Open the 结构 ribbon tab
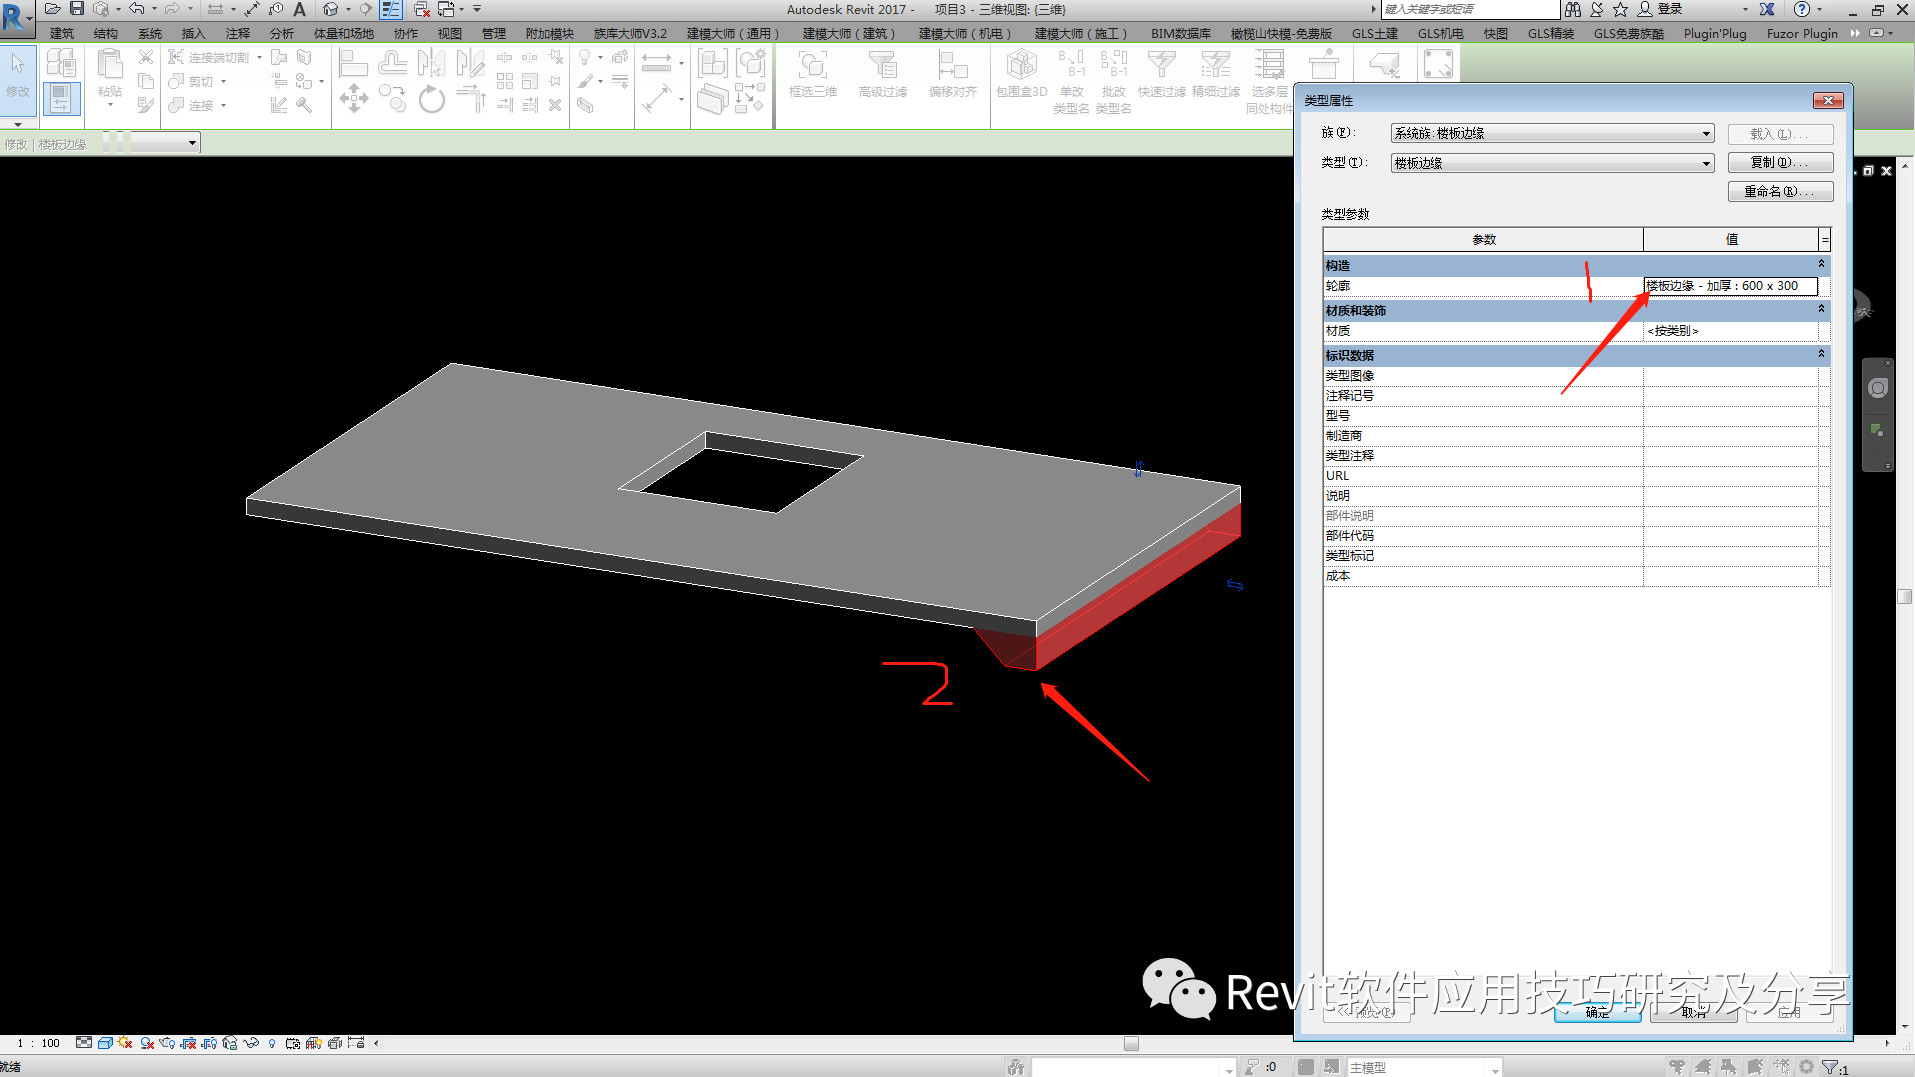 (x=106, y=33)
